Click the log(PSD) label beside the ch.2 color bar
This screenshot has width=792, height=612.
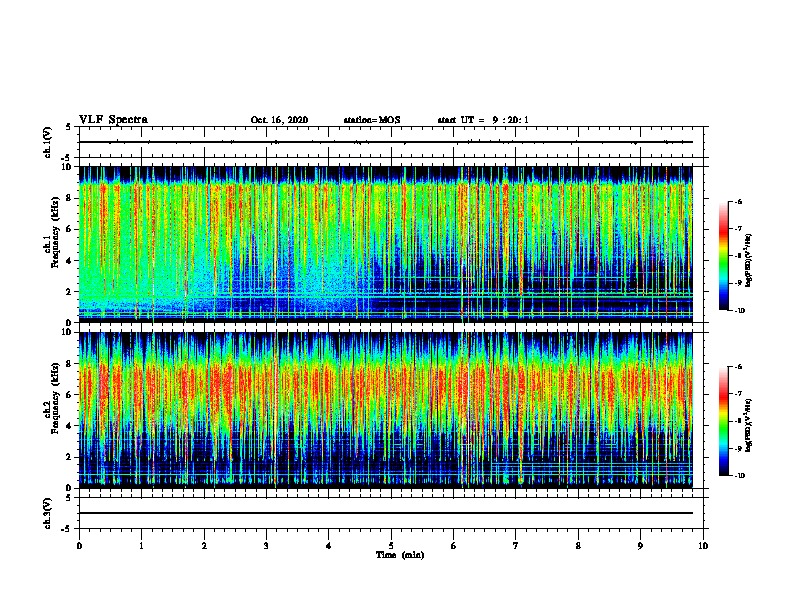pyautogui.click(x=749, y=426)
